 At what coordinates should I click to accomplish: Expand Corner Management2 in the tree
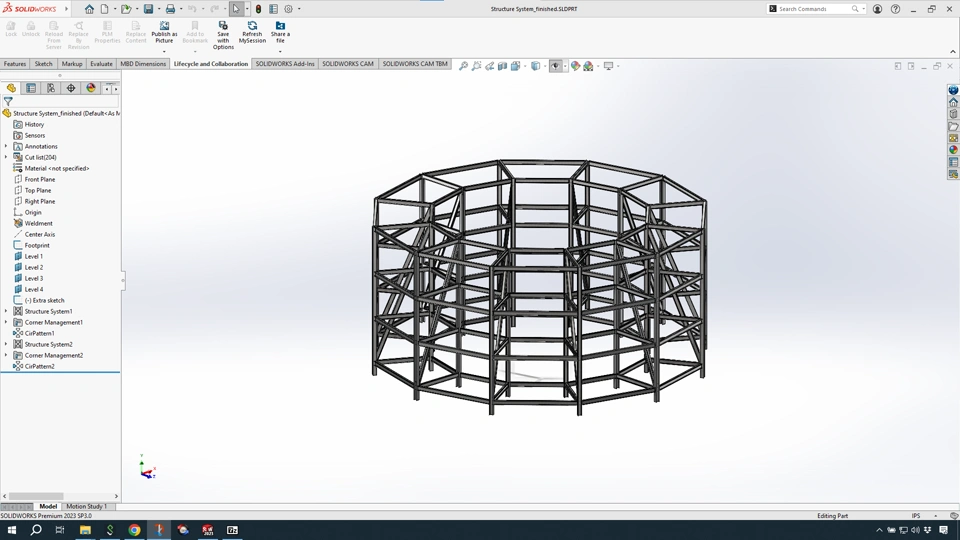[6, 355]
